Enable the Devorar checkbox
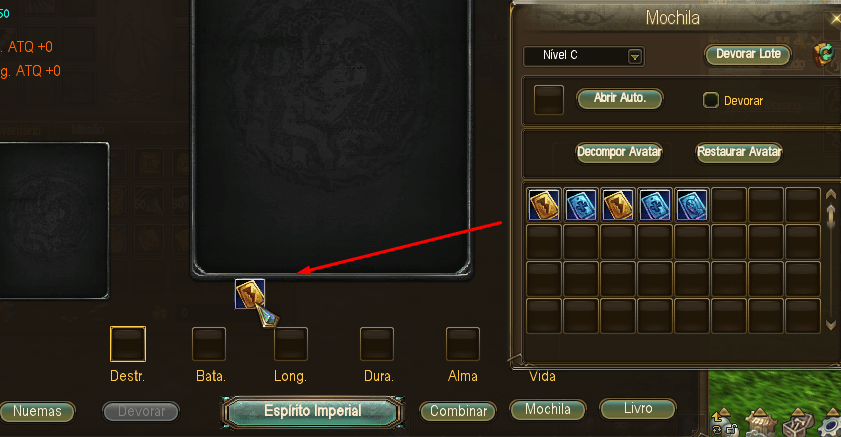The image size is (841, 437). tap(711, 100)
